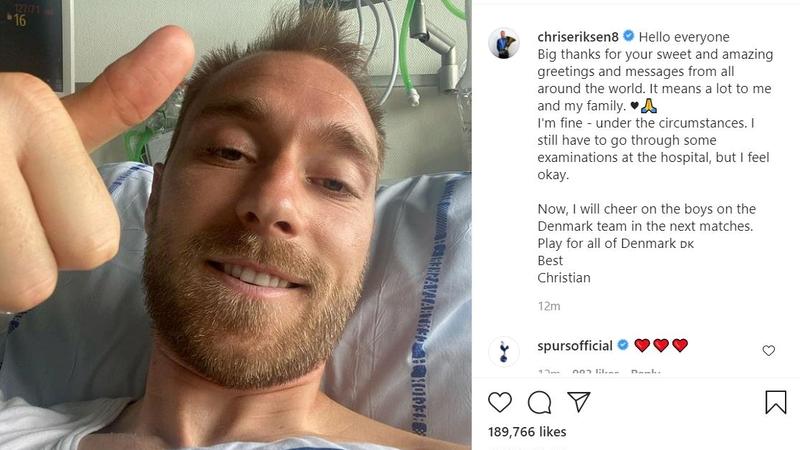Save post with the bookmark icon
Viewport: 800px width, 450px height.
tap(776, 402)
